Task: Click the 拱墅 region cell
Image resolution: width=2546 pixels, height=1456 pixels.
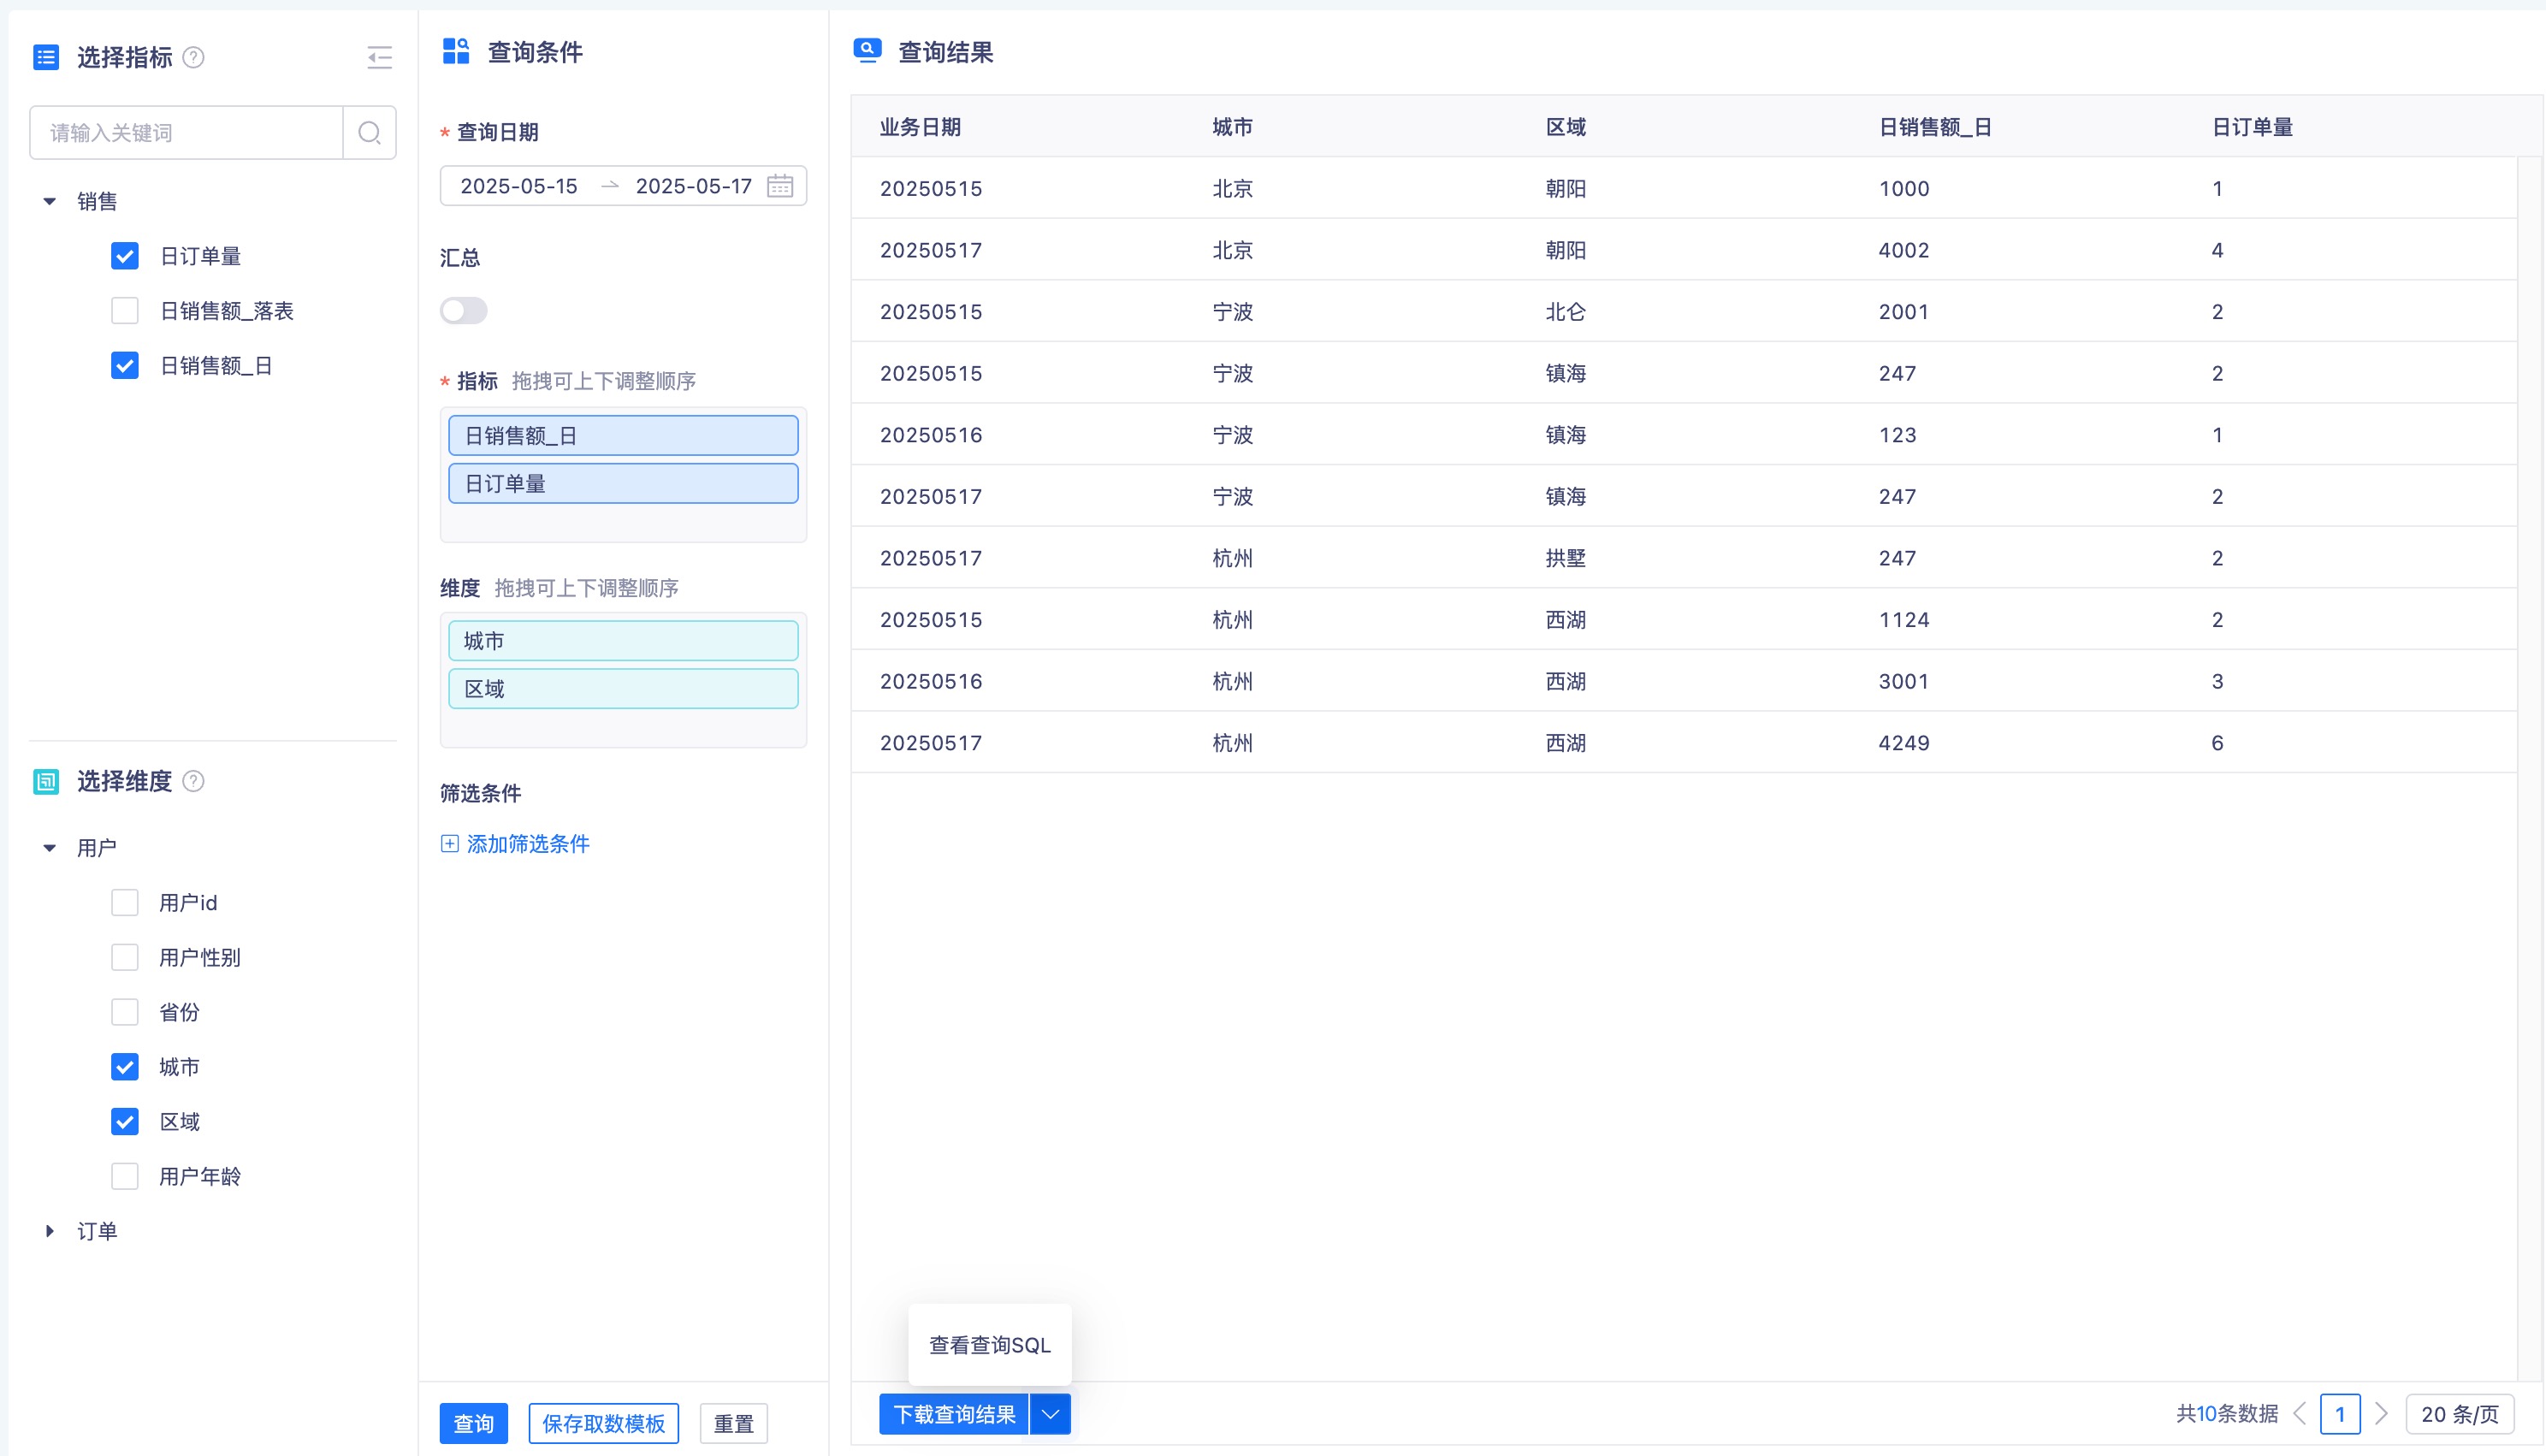Action: point(1565,558)
